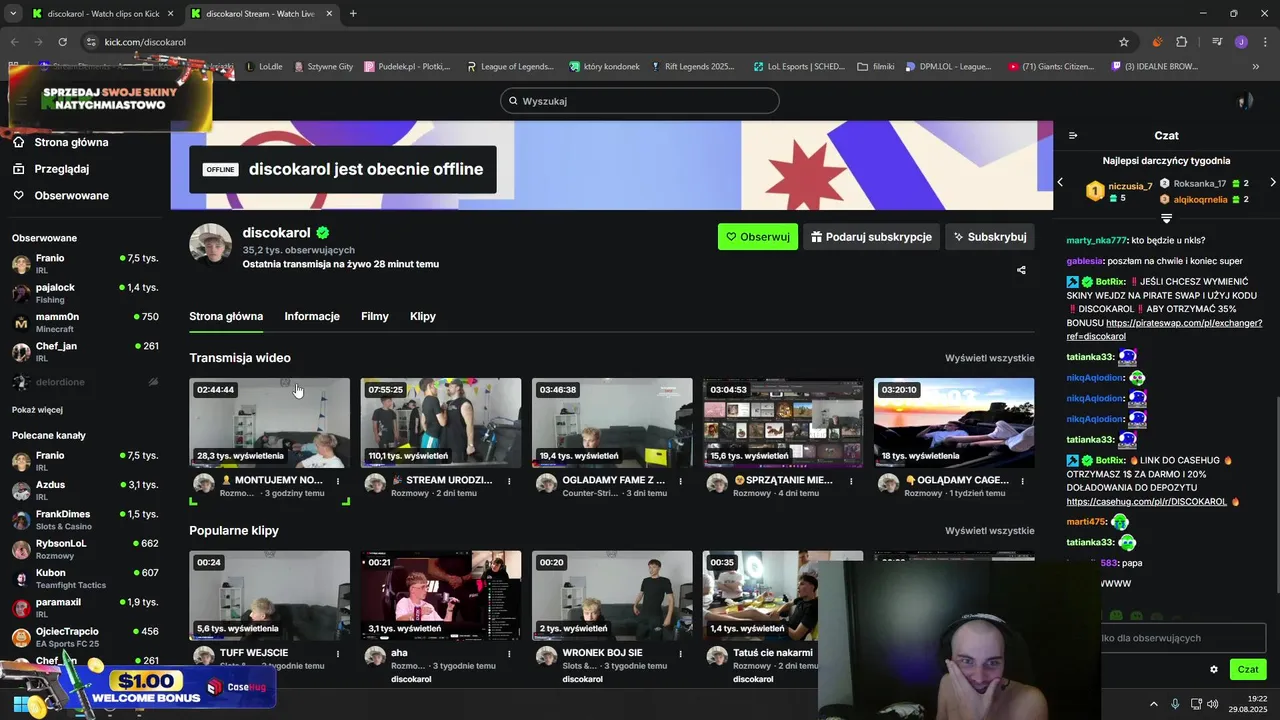
Task: Gift subs with Podaruj subskrypcje button
Action: point(871,237)
